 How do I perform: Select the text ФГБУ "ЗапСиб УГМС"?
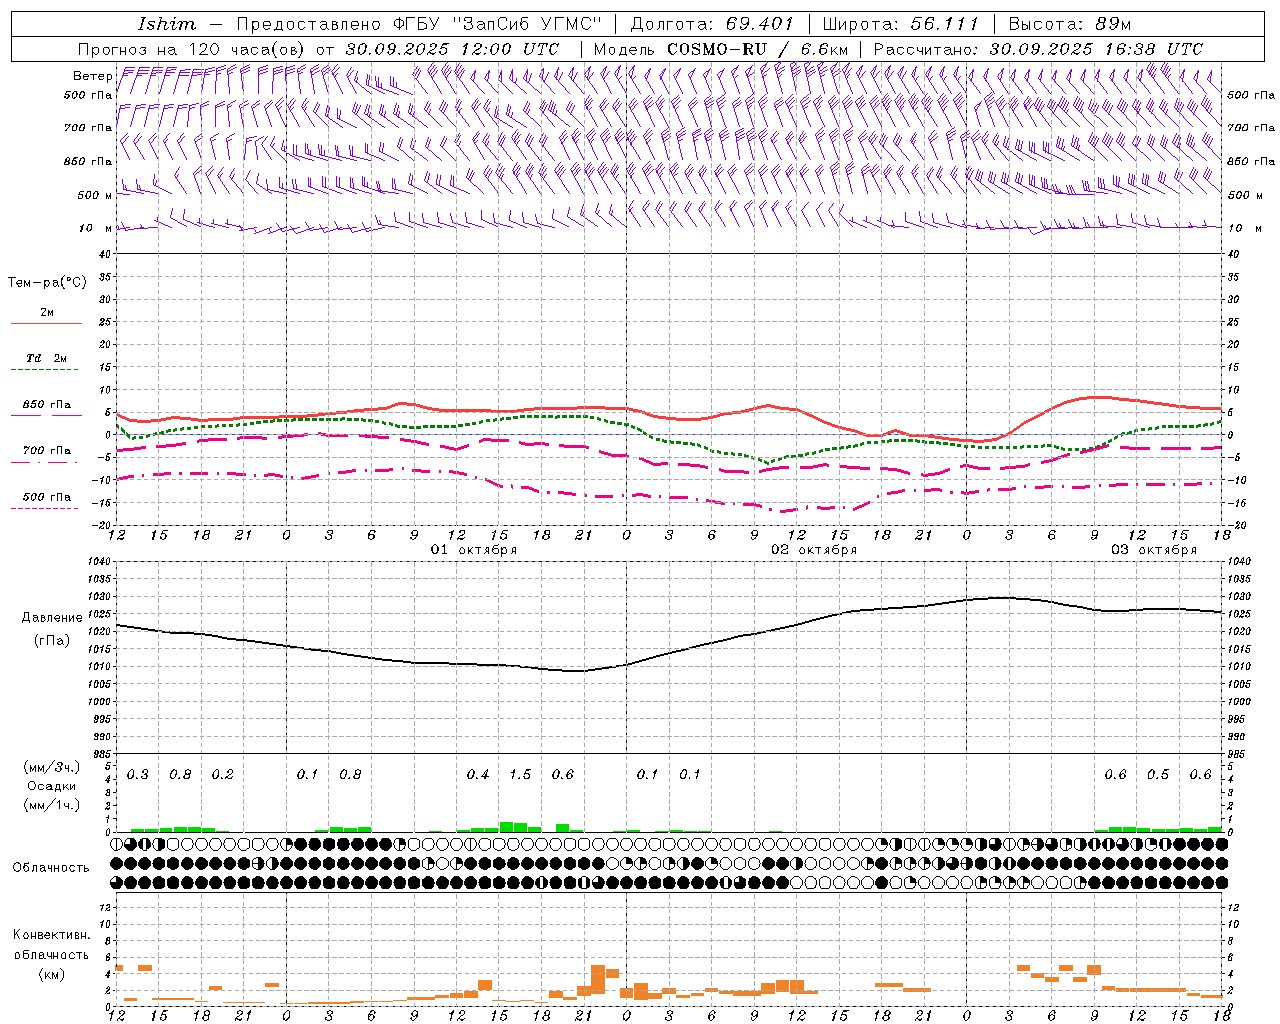tap(499, 24)
